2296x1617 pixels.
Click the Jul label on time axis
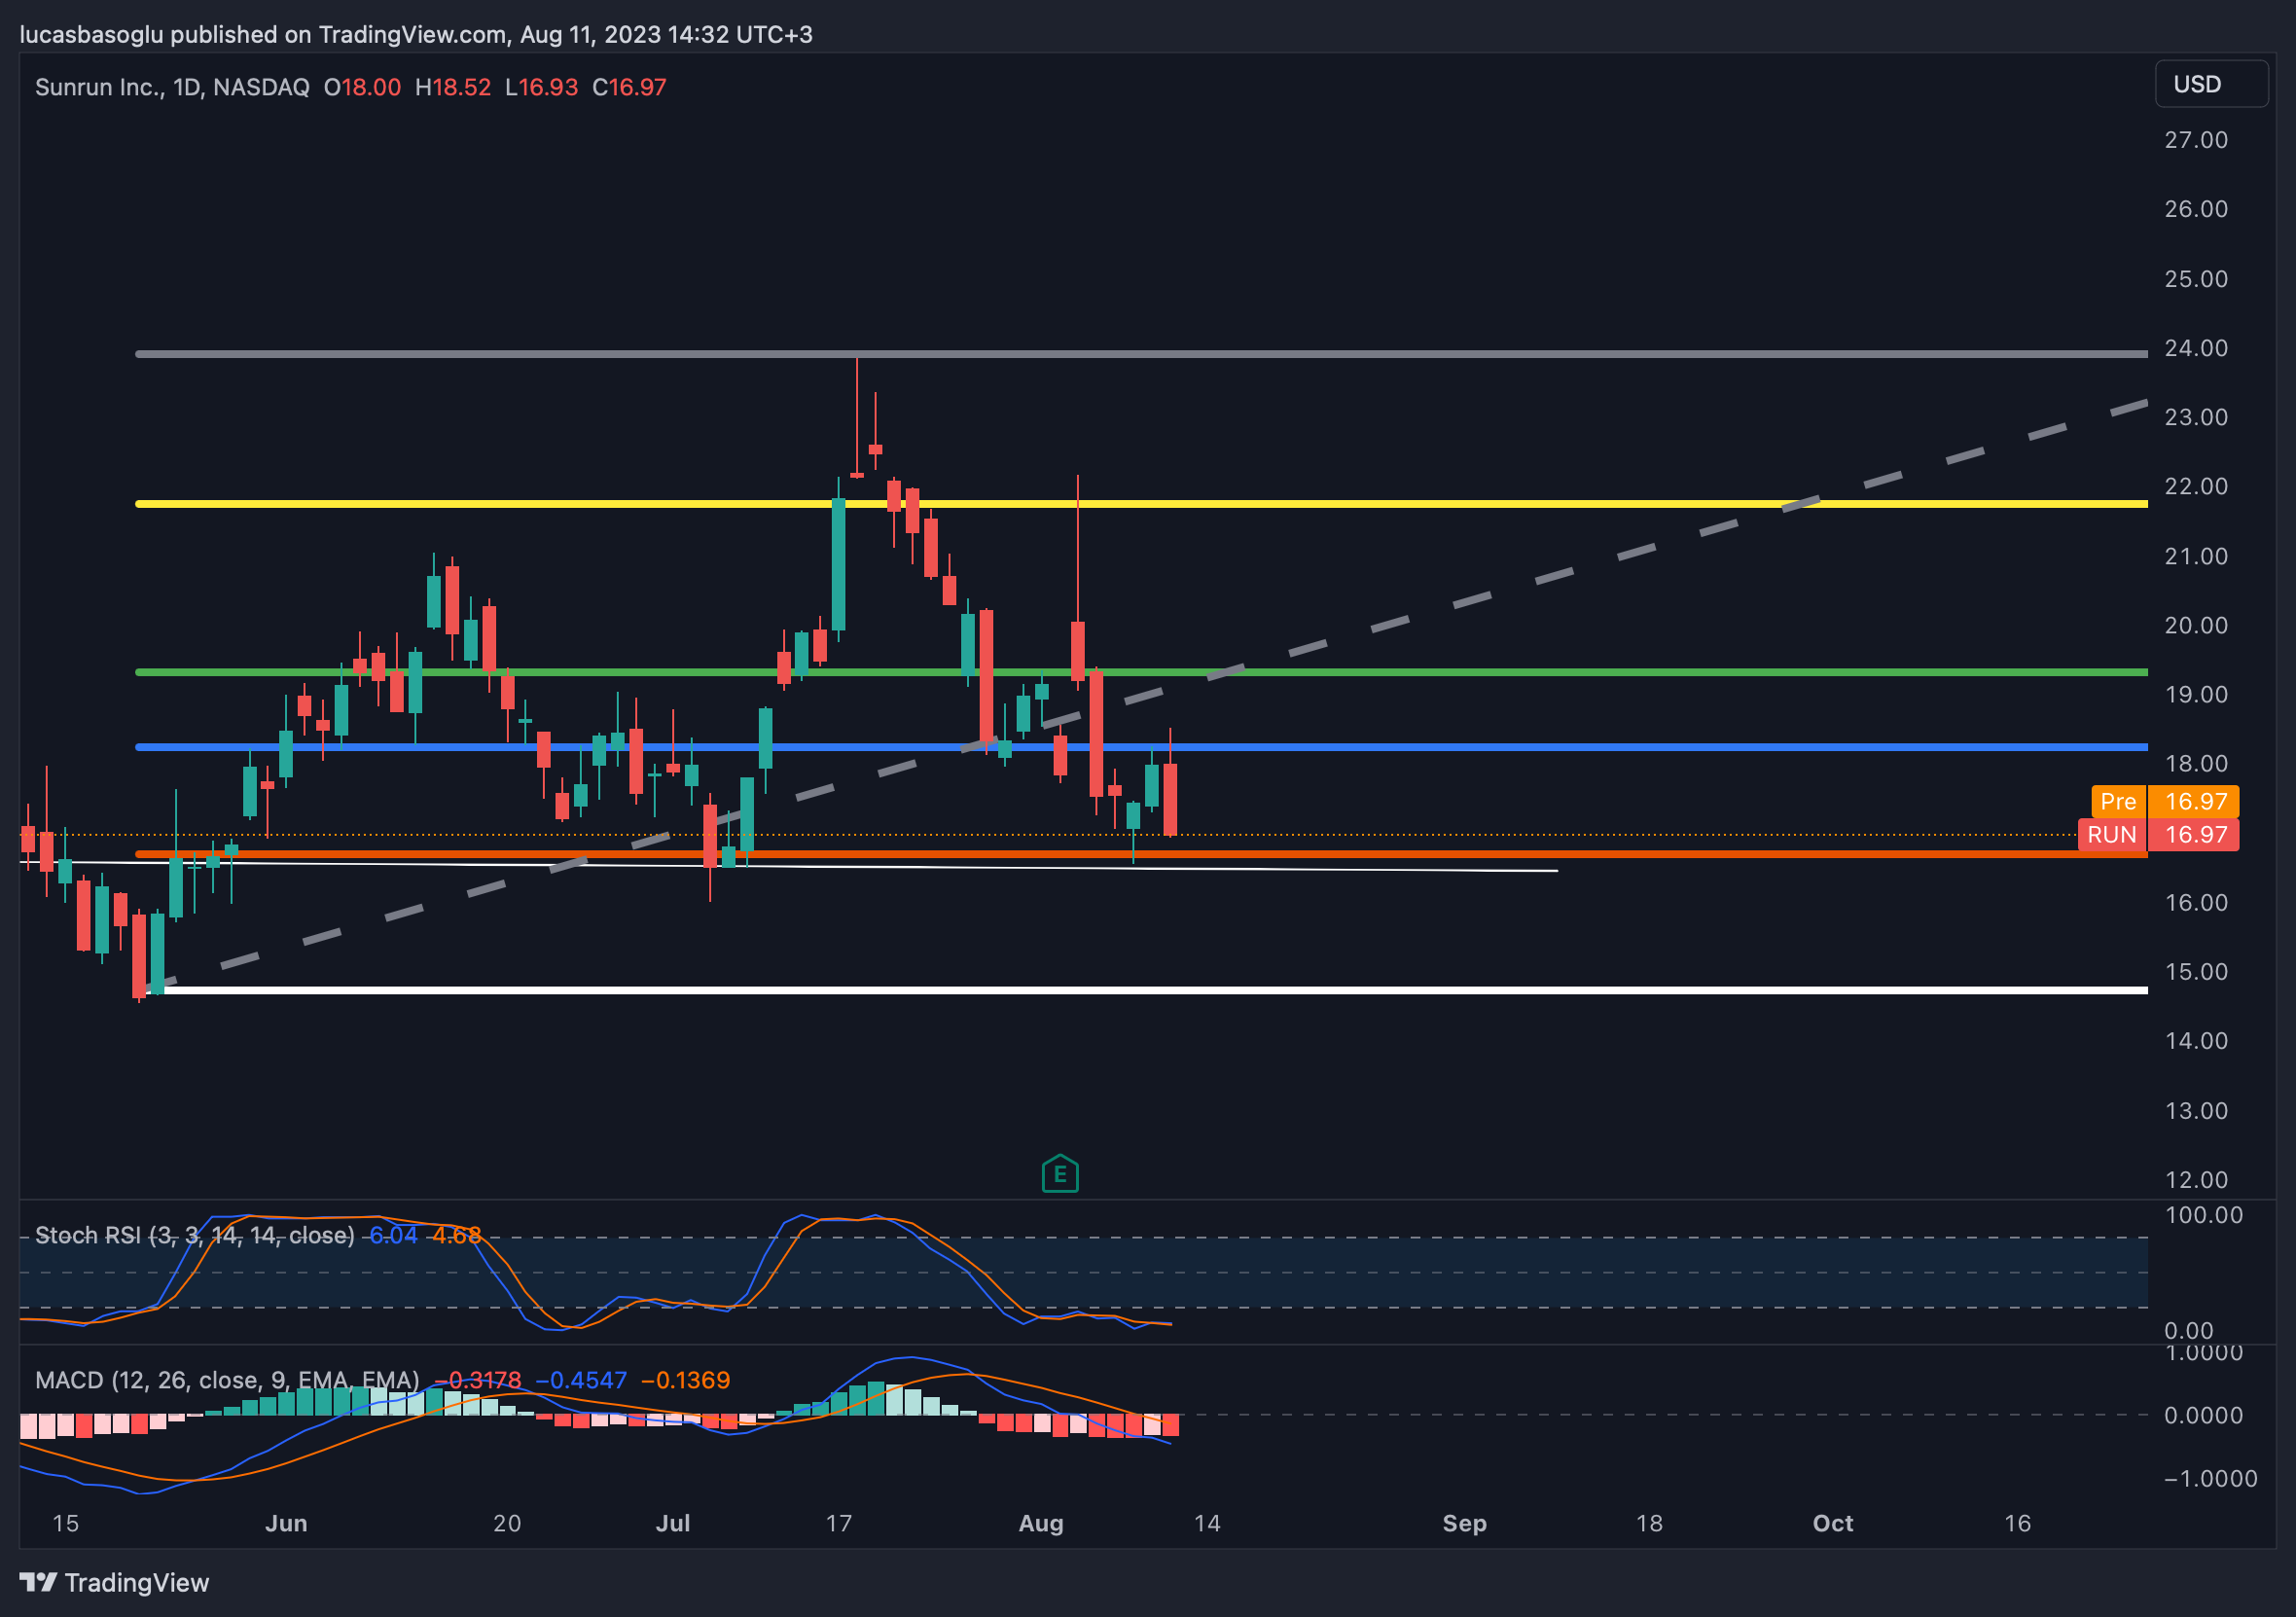click(673, 1523)
